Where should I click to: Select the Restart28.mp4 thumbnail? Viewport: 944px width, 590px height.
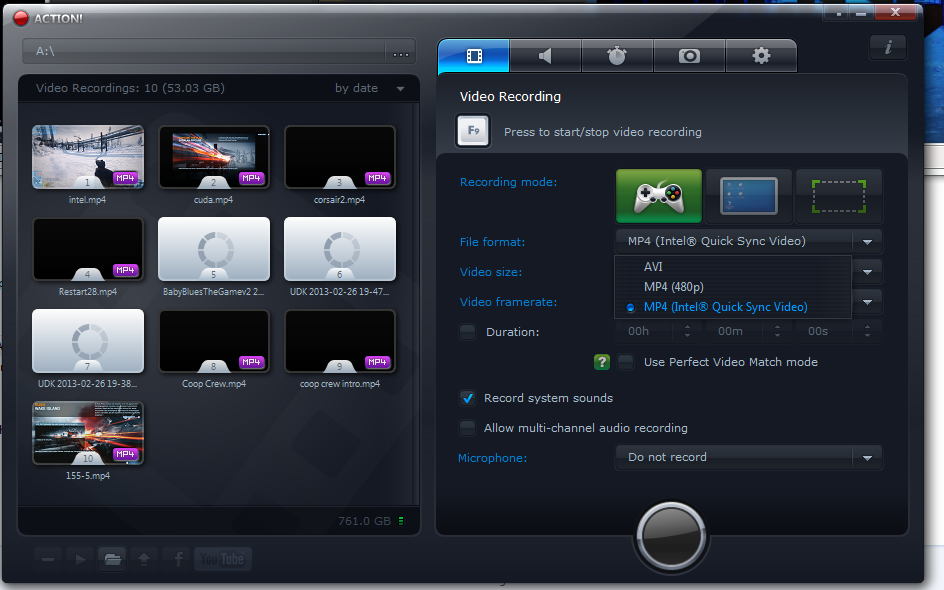coord(88,250)
